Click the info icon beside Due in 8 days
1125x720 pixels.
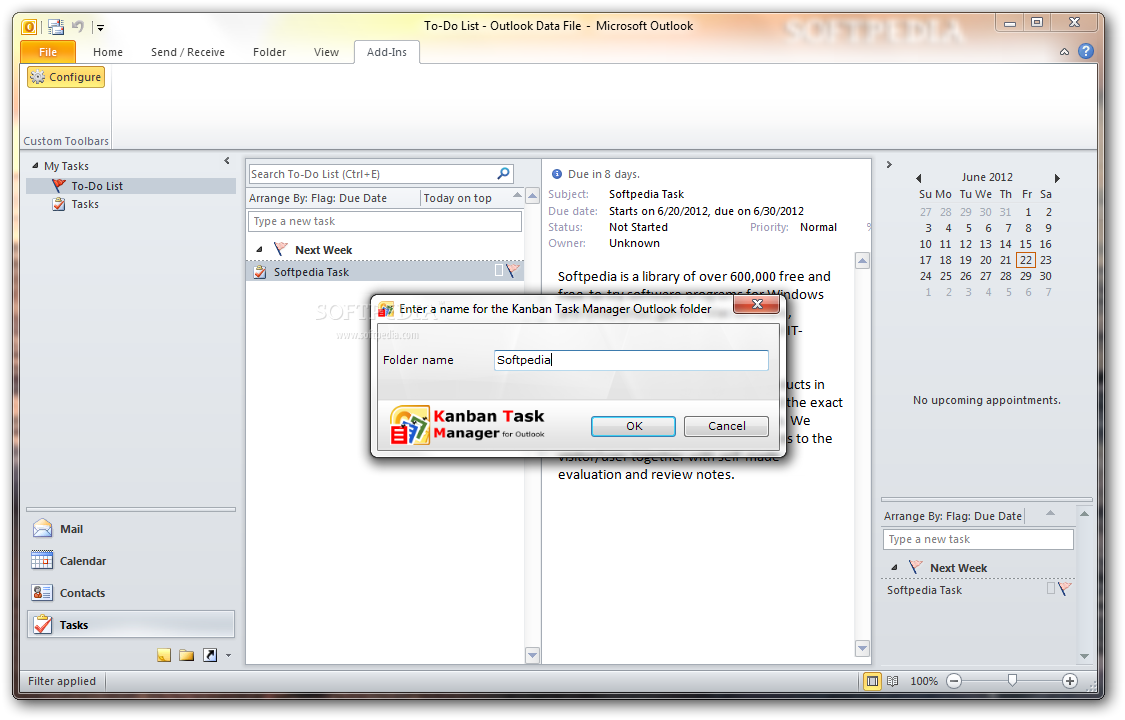556,174
